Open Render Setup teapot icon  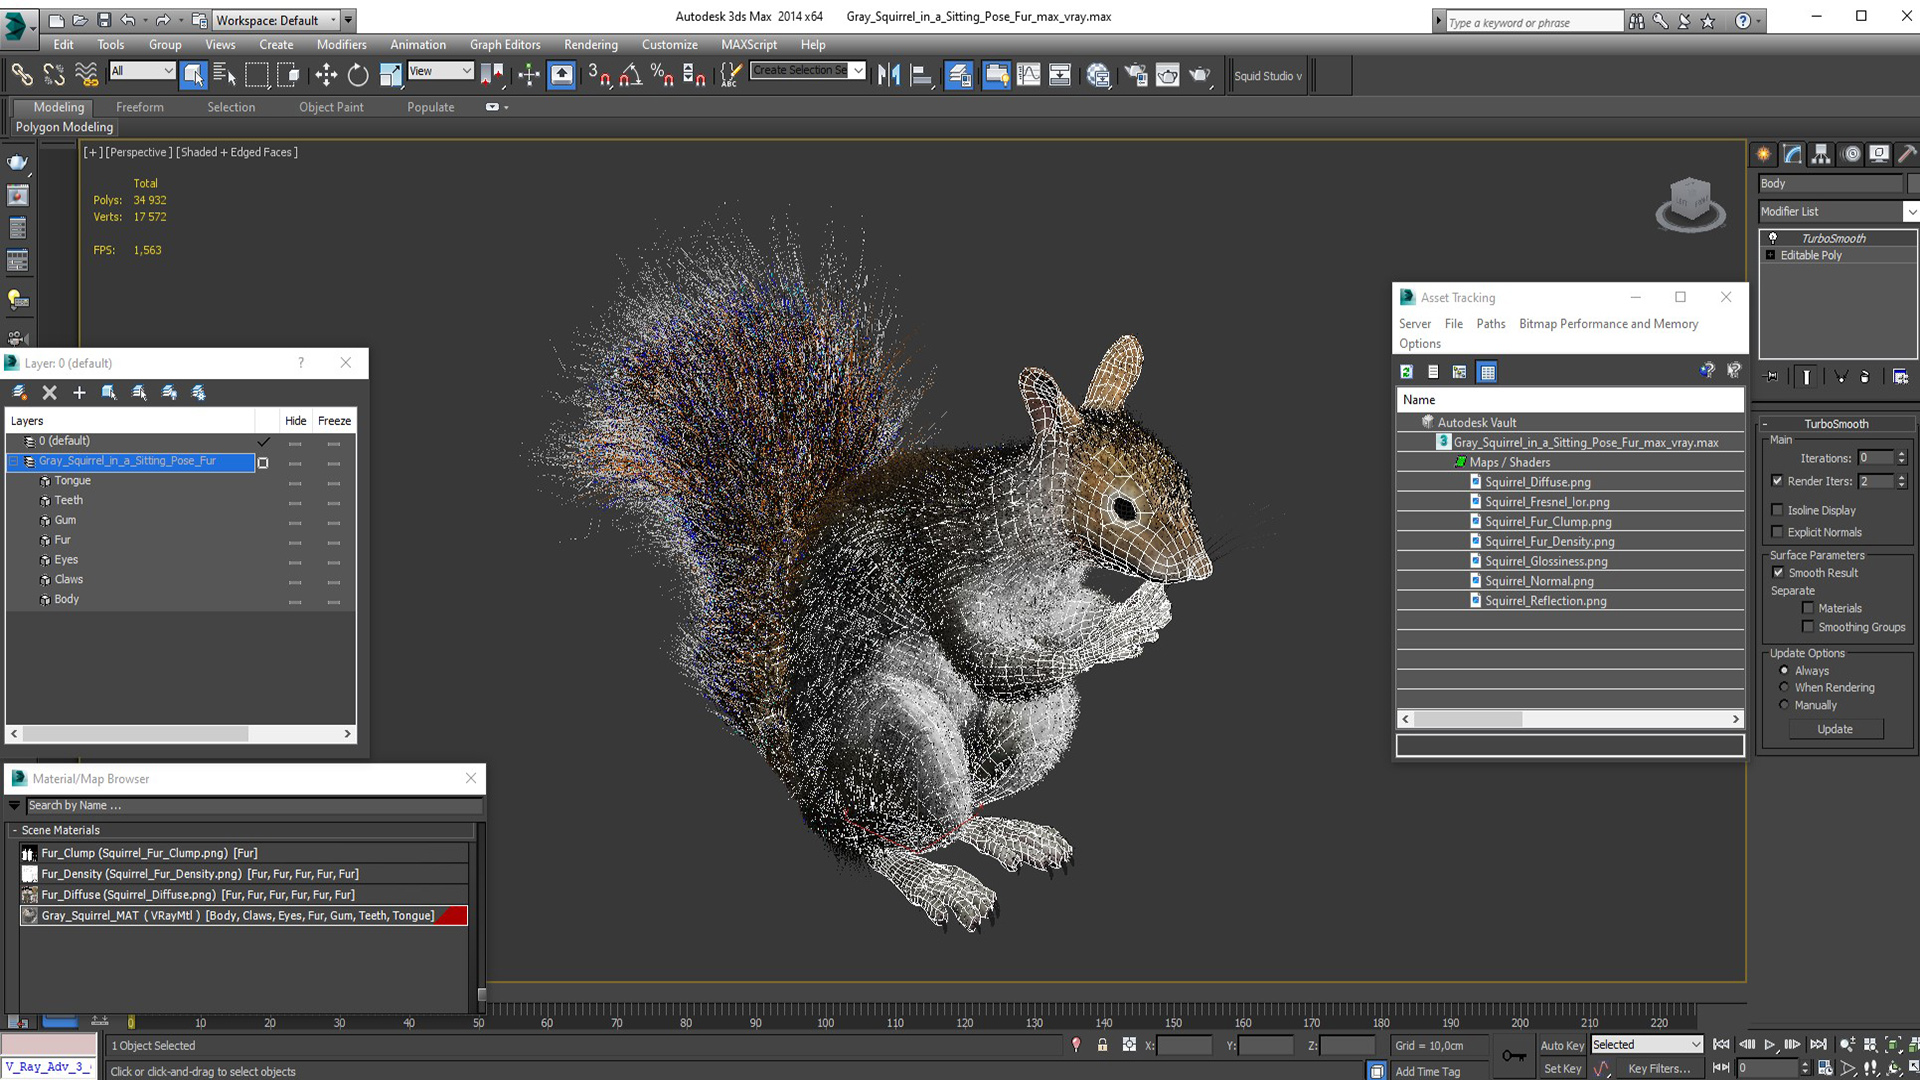[1136, 75]
